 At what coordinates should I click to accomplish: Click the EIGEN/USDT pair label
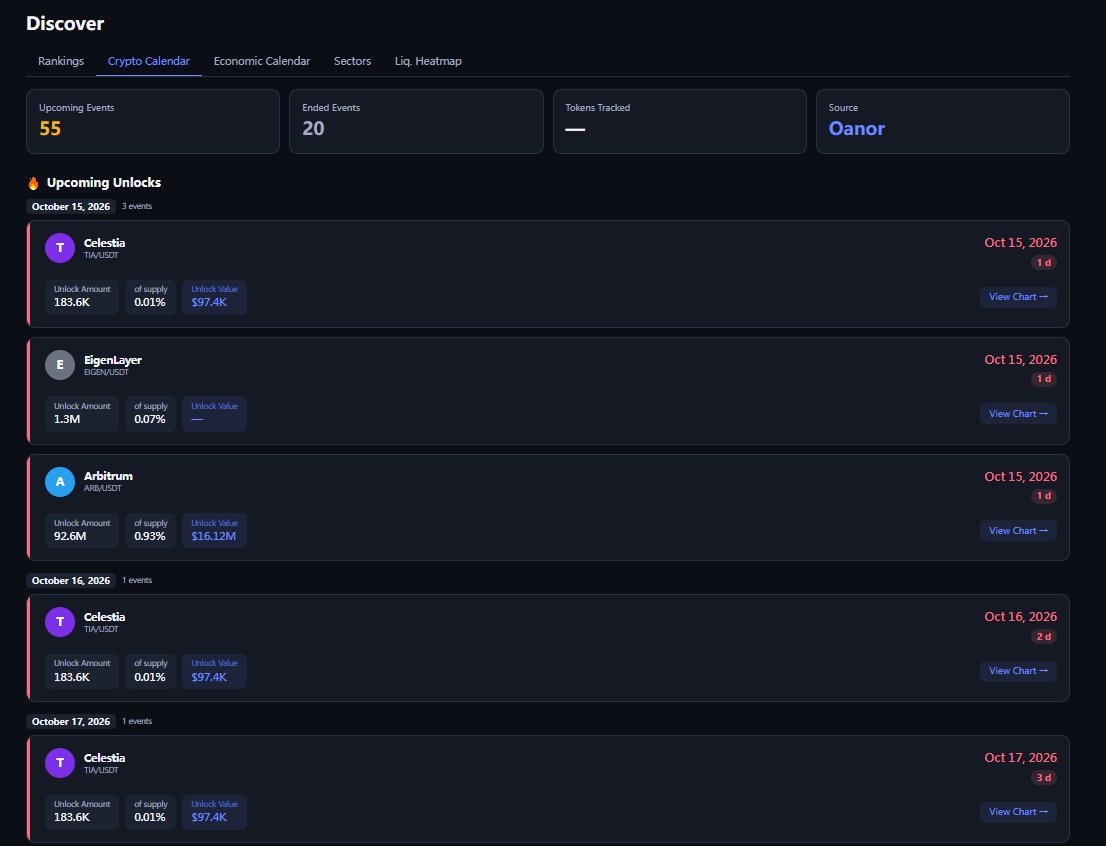107,372
